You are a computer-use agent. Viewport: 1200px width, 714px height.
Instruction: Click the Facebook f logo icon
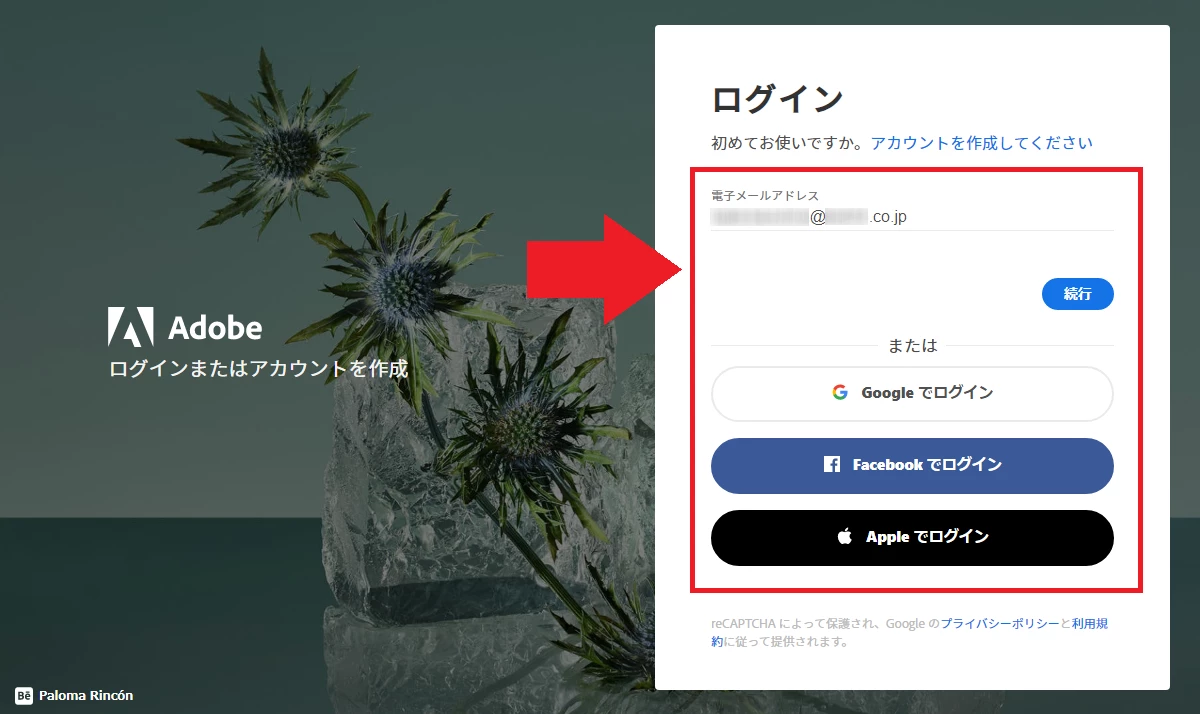(x=831, y=465)
